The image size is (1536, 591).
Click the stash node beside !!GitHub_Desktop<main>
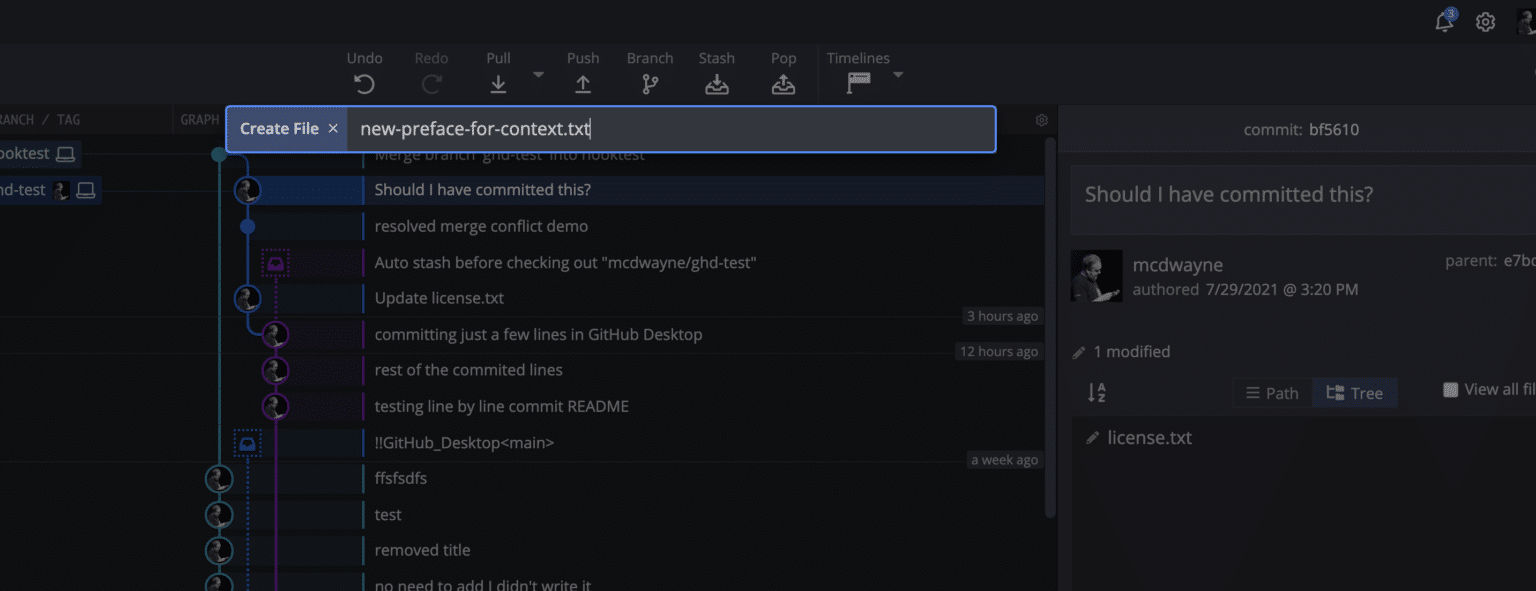tap(247, 442)
